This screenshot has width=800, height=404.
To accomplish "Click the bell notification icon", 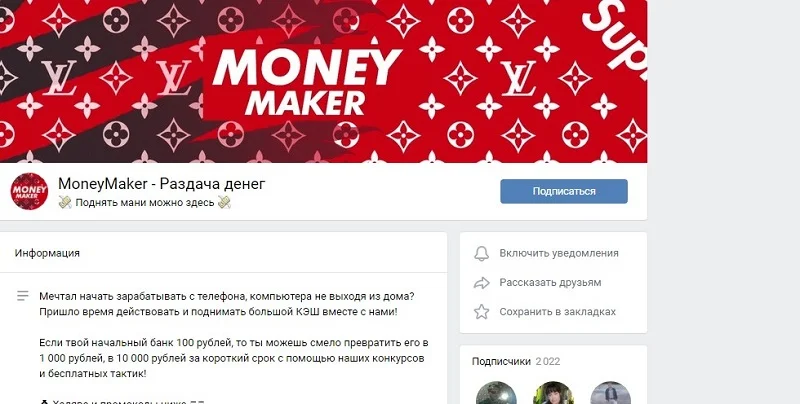I will (x=481, y=254).
